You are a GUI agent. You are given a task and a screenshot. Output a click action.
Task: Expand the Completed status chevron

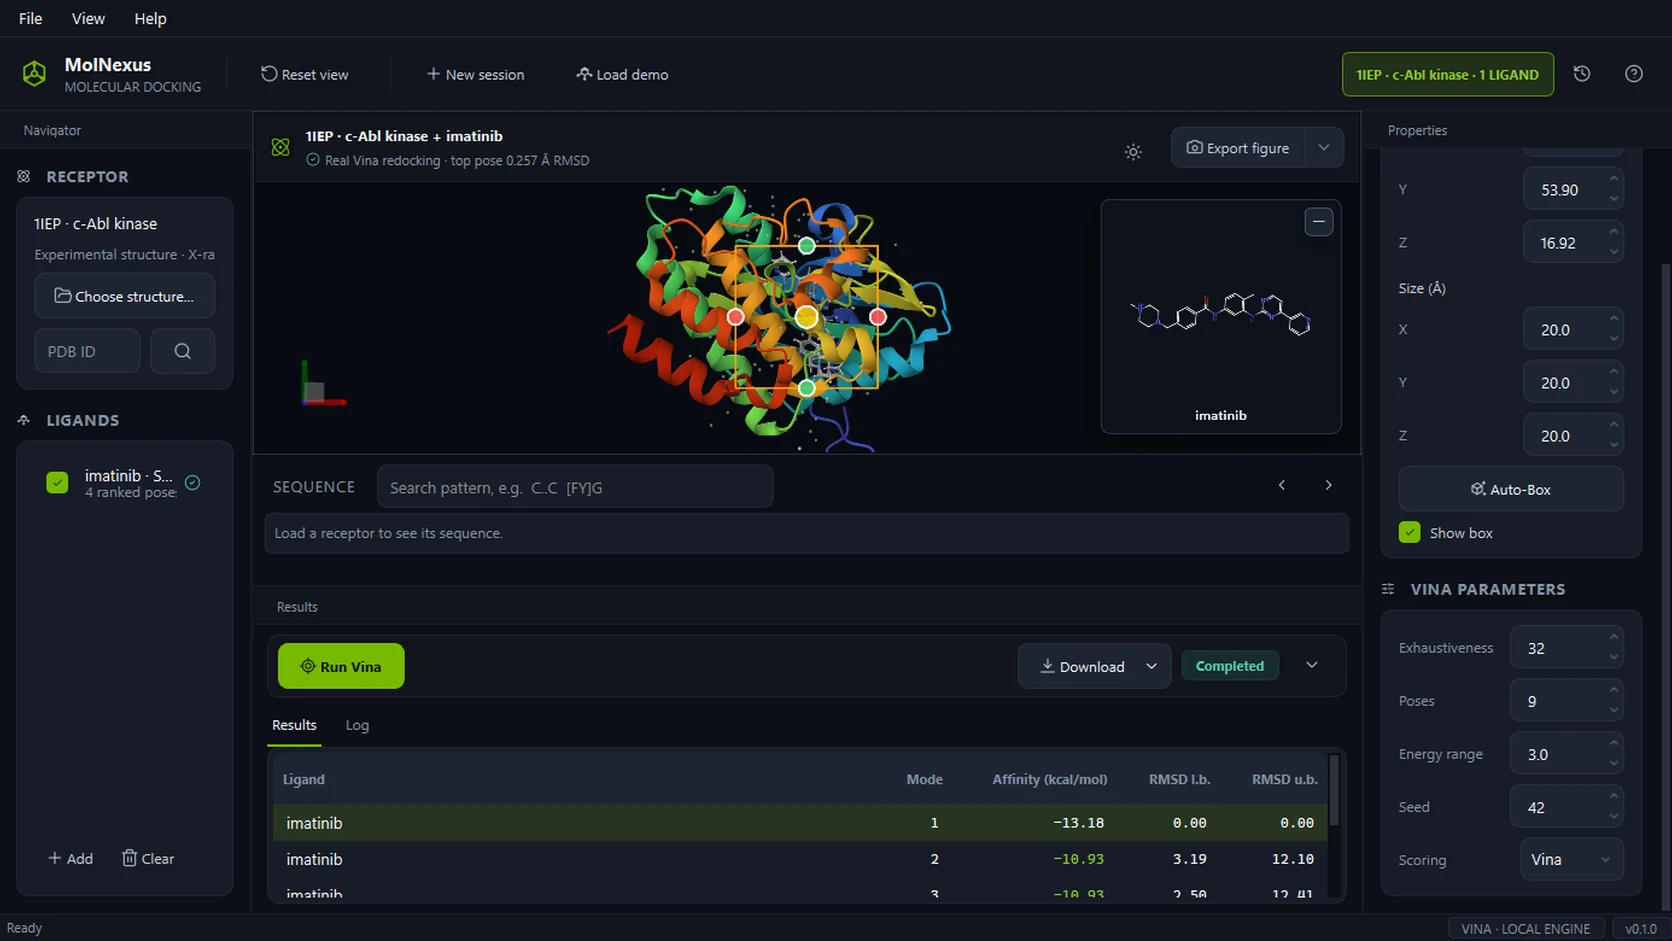[x=1312, y=665]
